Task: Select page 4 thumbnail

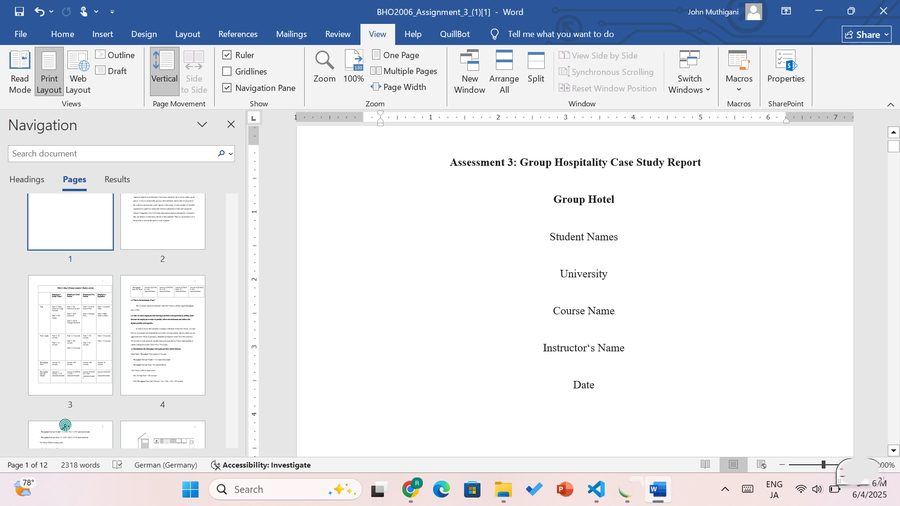Action: tap(162, 335)
